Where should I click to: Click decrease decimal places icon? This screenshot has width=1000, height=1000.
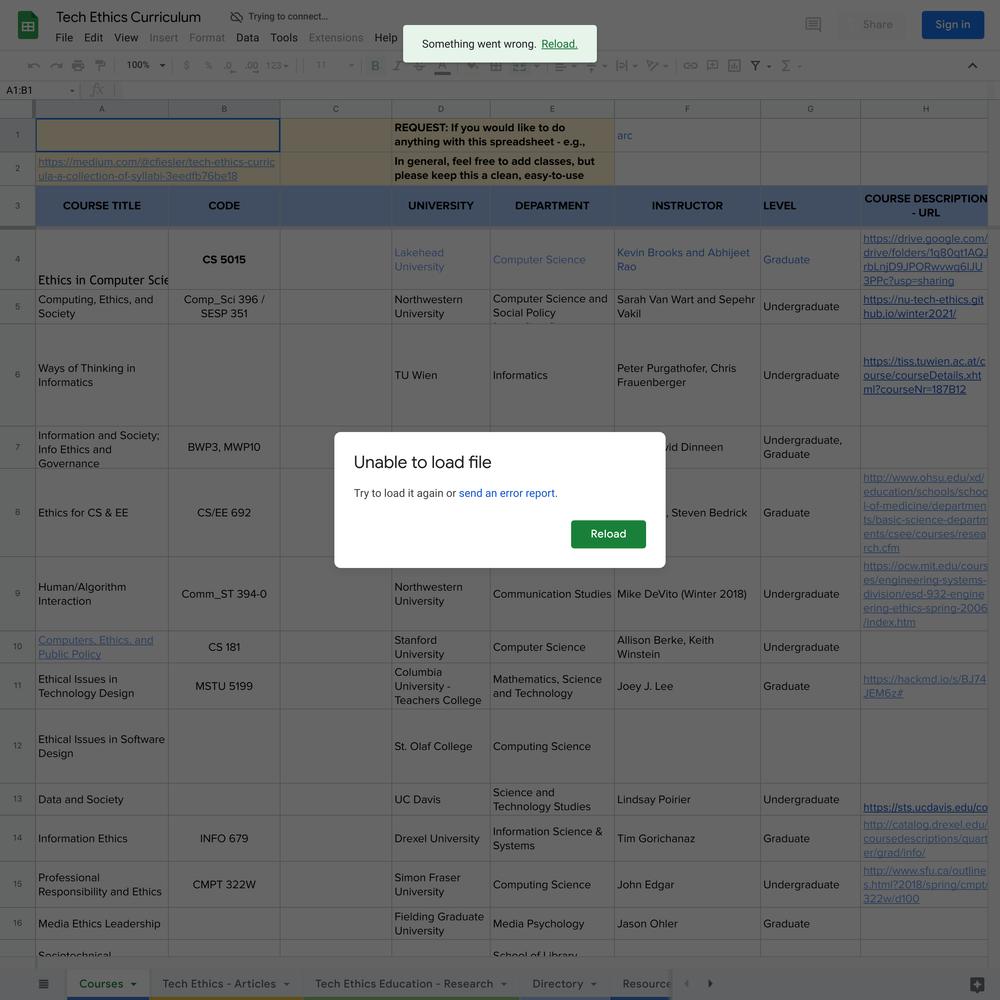229,66
